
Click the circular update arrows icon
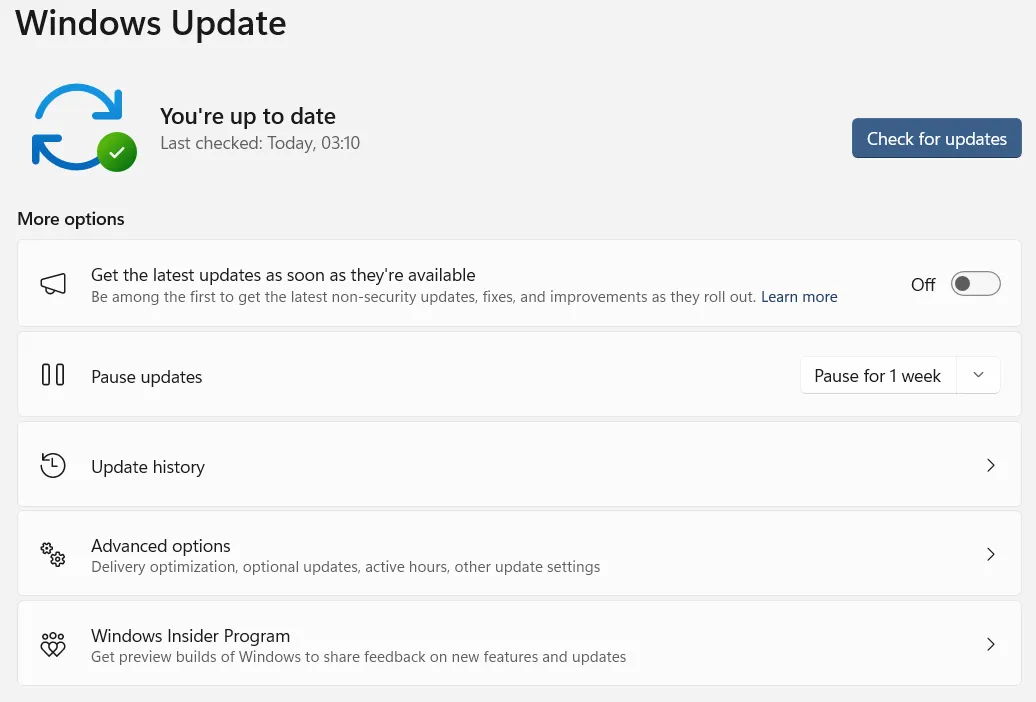pos(80,122)
